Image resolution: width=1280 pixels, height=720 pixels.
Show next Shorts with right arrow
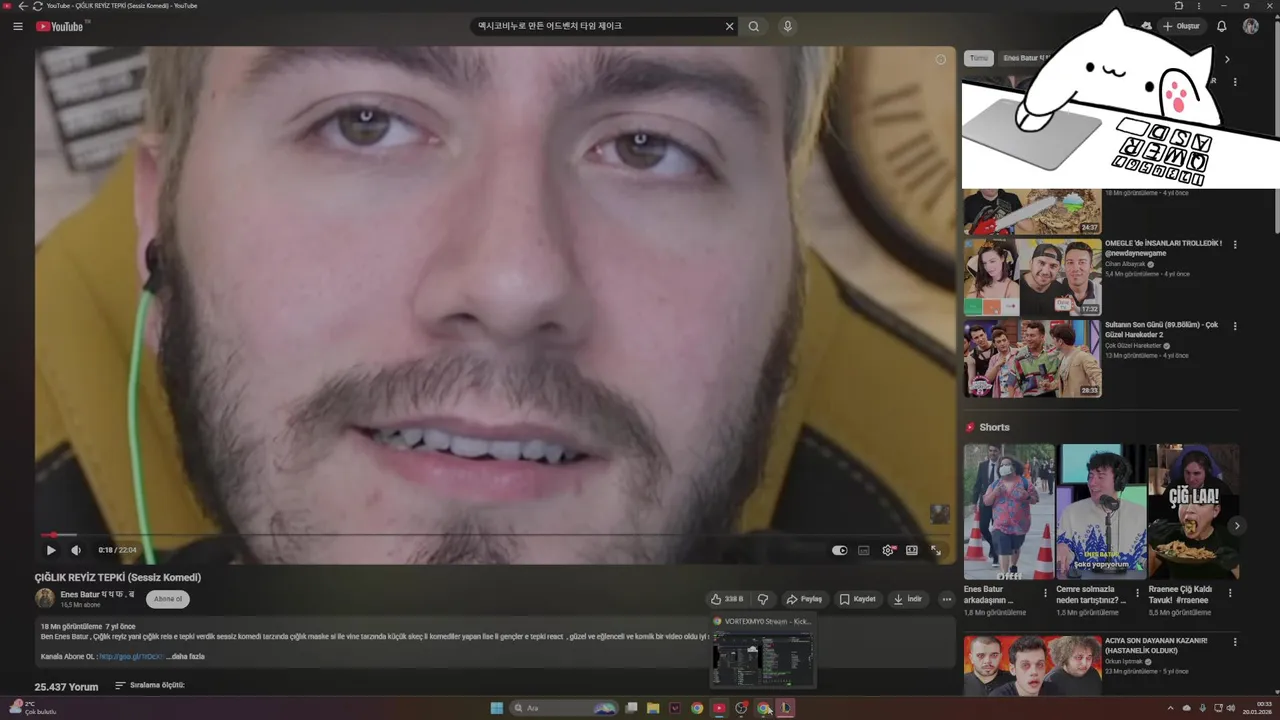tap(1237, 526)
